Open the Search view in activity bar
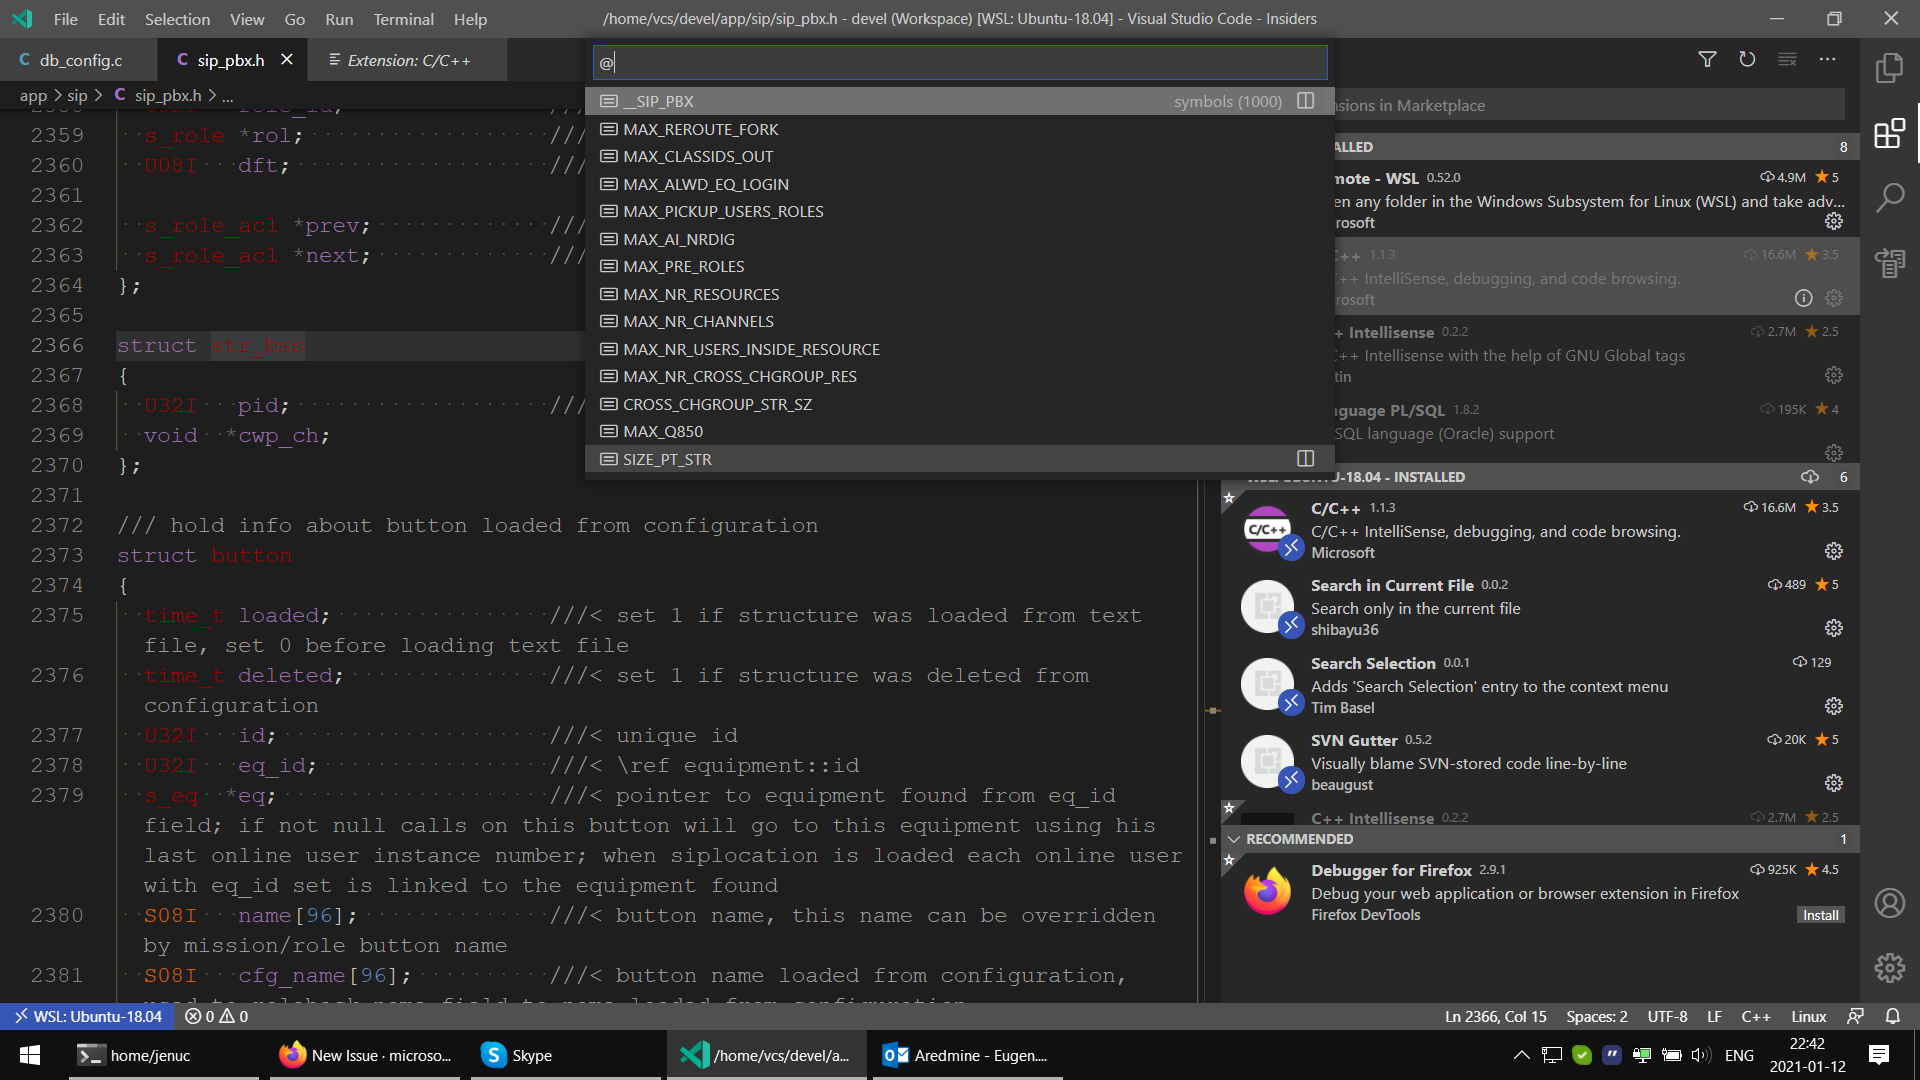This screenshot has width=1920, height=1080. (x=1889, y=198)
